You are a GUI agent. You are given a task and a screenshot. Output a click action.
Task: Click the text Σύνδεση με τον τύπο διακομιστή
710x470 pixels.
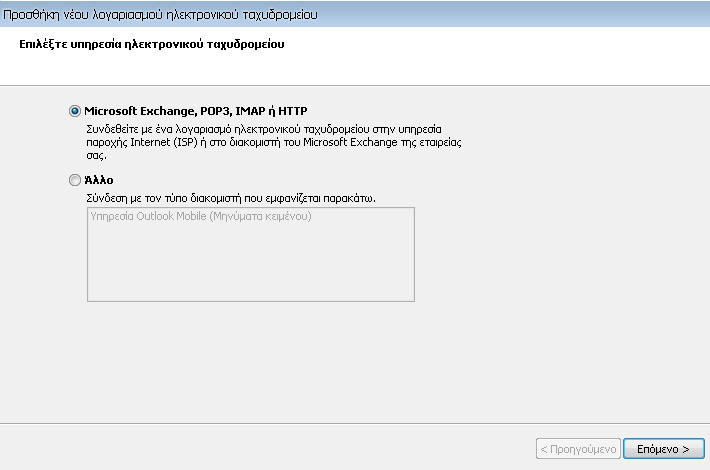click(231, 198)
